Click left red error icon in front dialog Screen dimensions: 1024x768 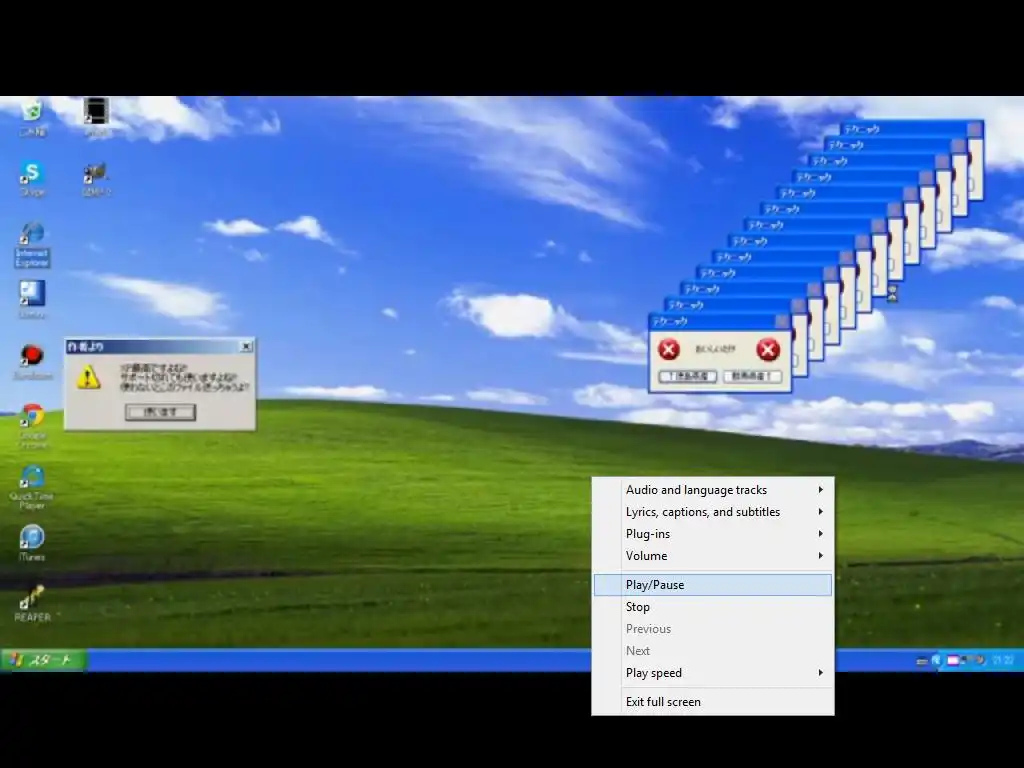pos(668,350)
